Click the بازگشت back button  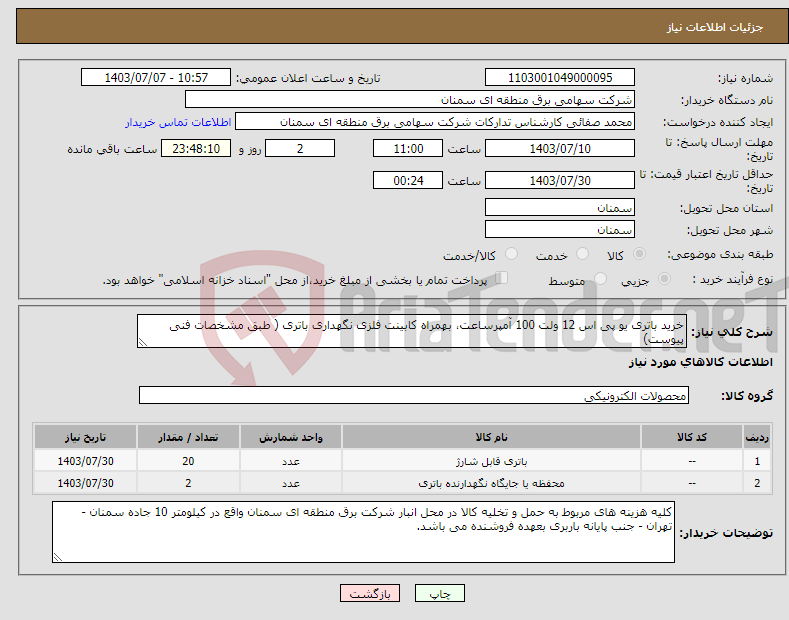[x=370, y=594]
